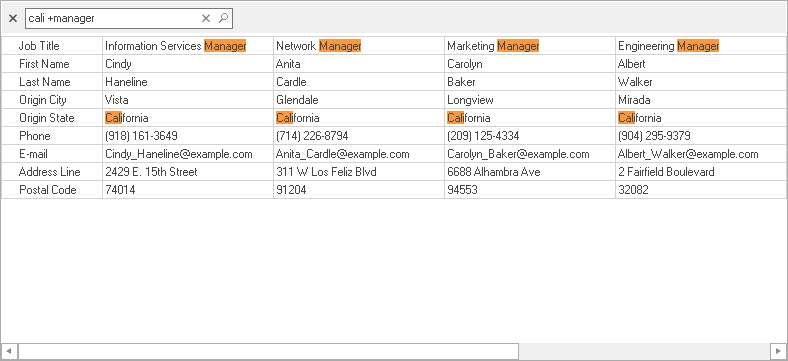Screen dimensions: 788x361
Task: Click California in Albert's column
Action: pos(702,118)
